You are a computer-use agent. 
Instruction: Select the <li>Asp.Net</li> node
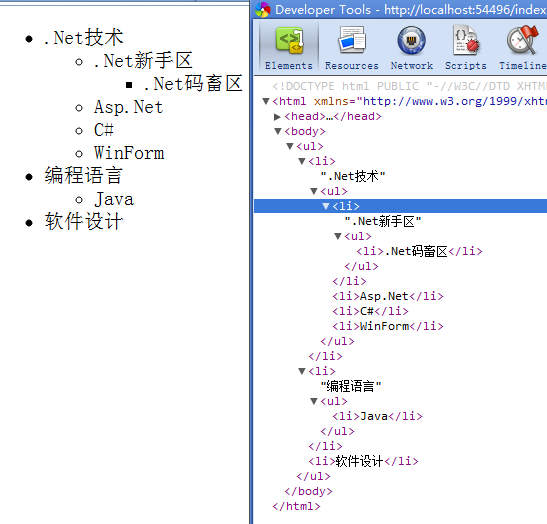tap(388, 296)
